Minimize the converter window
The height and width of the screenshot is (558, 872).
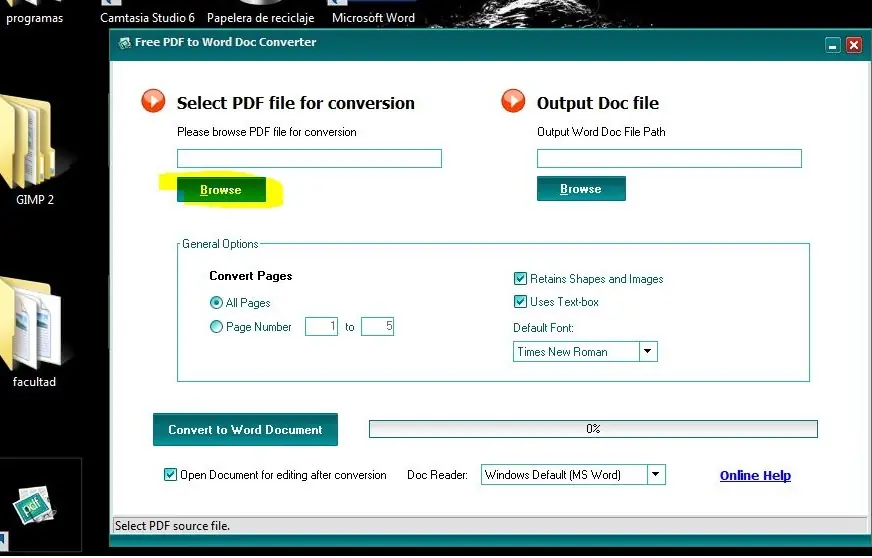pyautogui.click(x=832, y=45)
